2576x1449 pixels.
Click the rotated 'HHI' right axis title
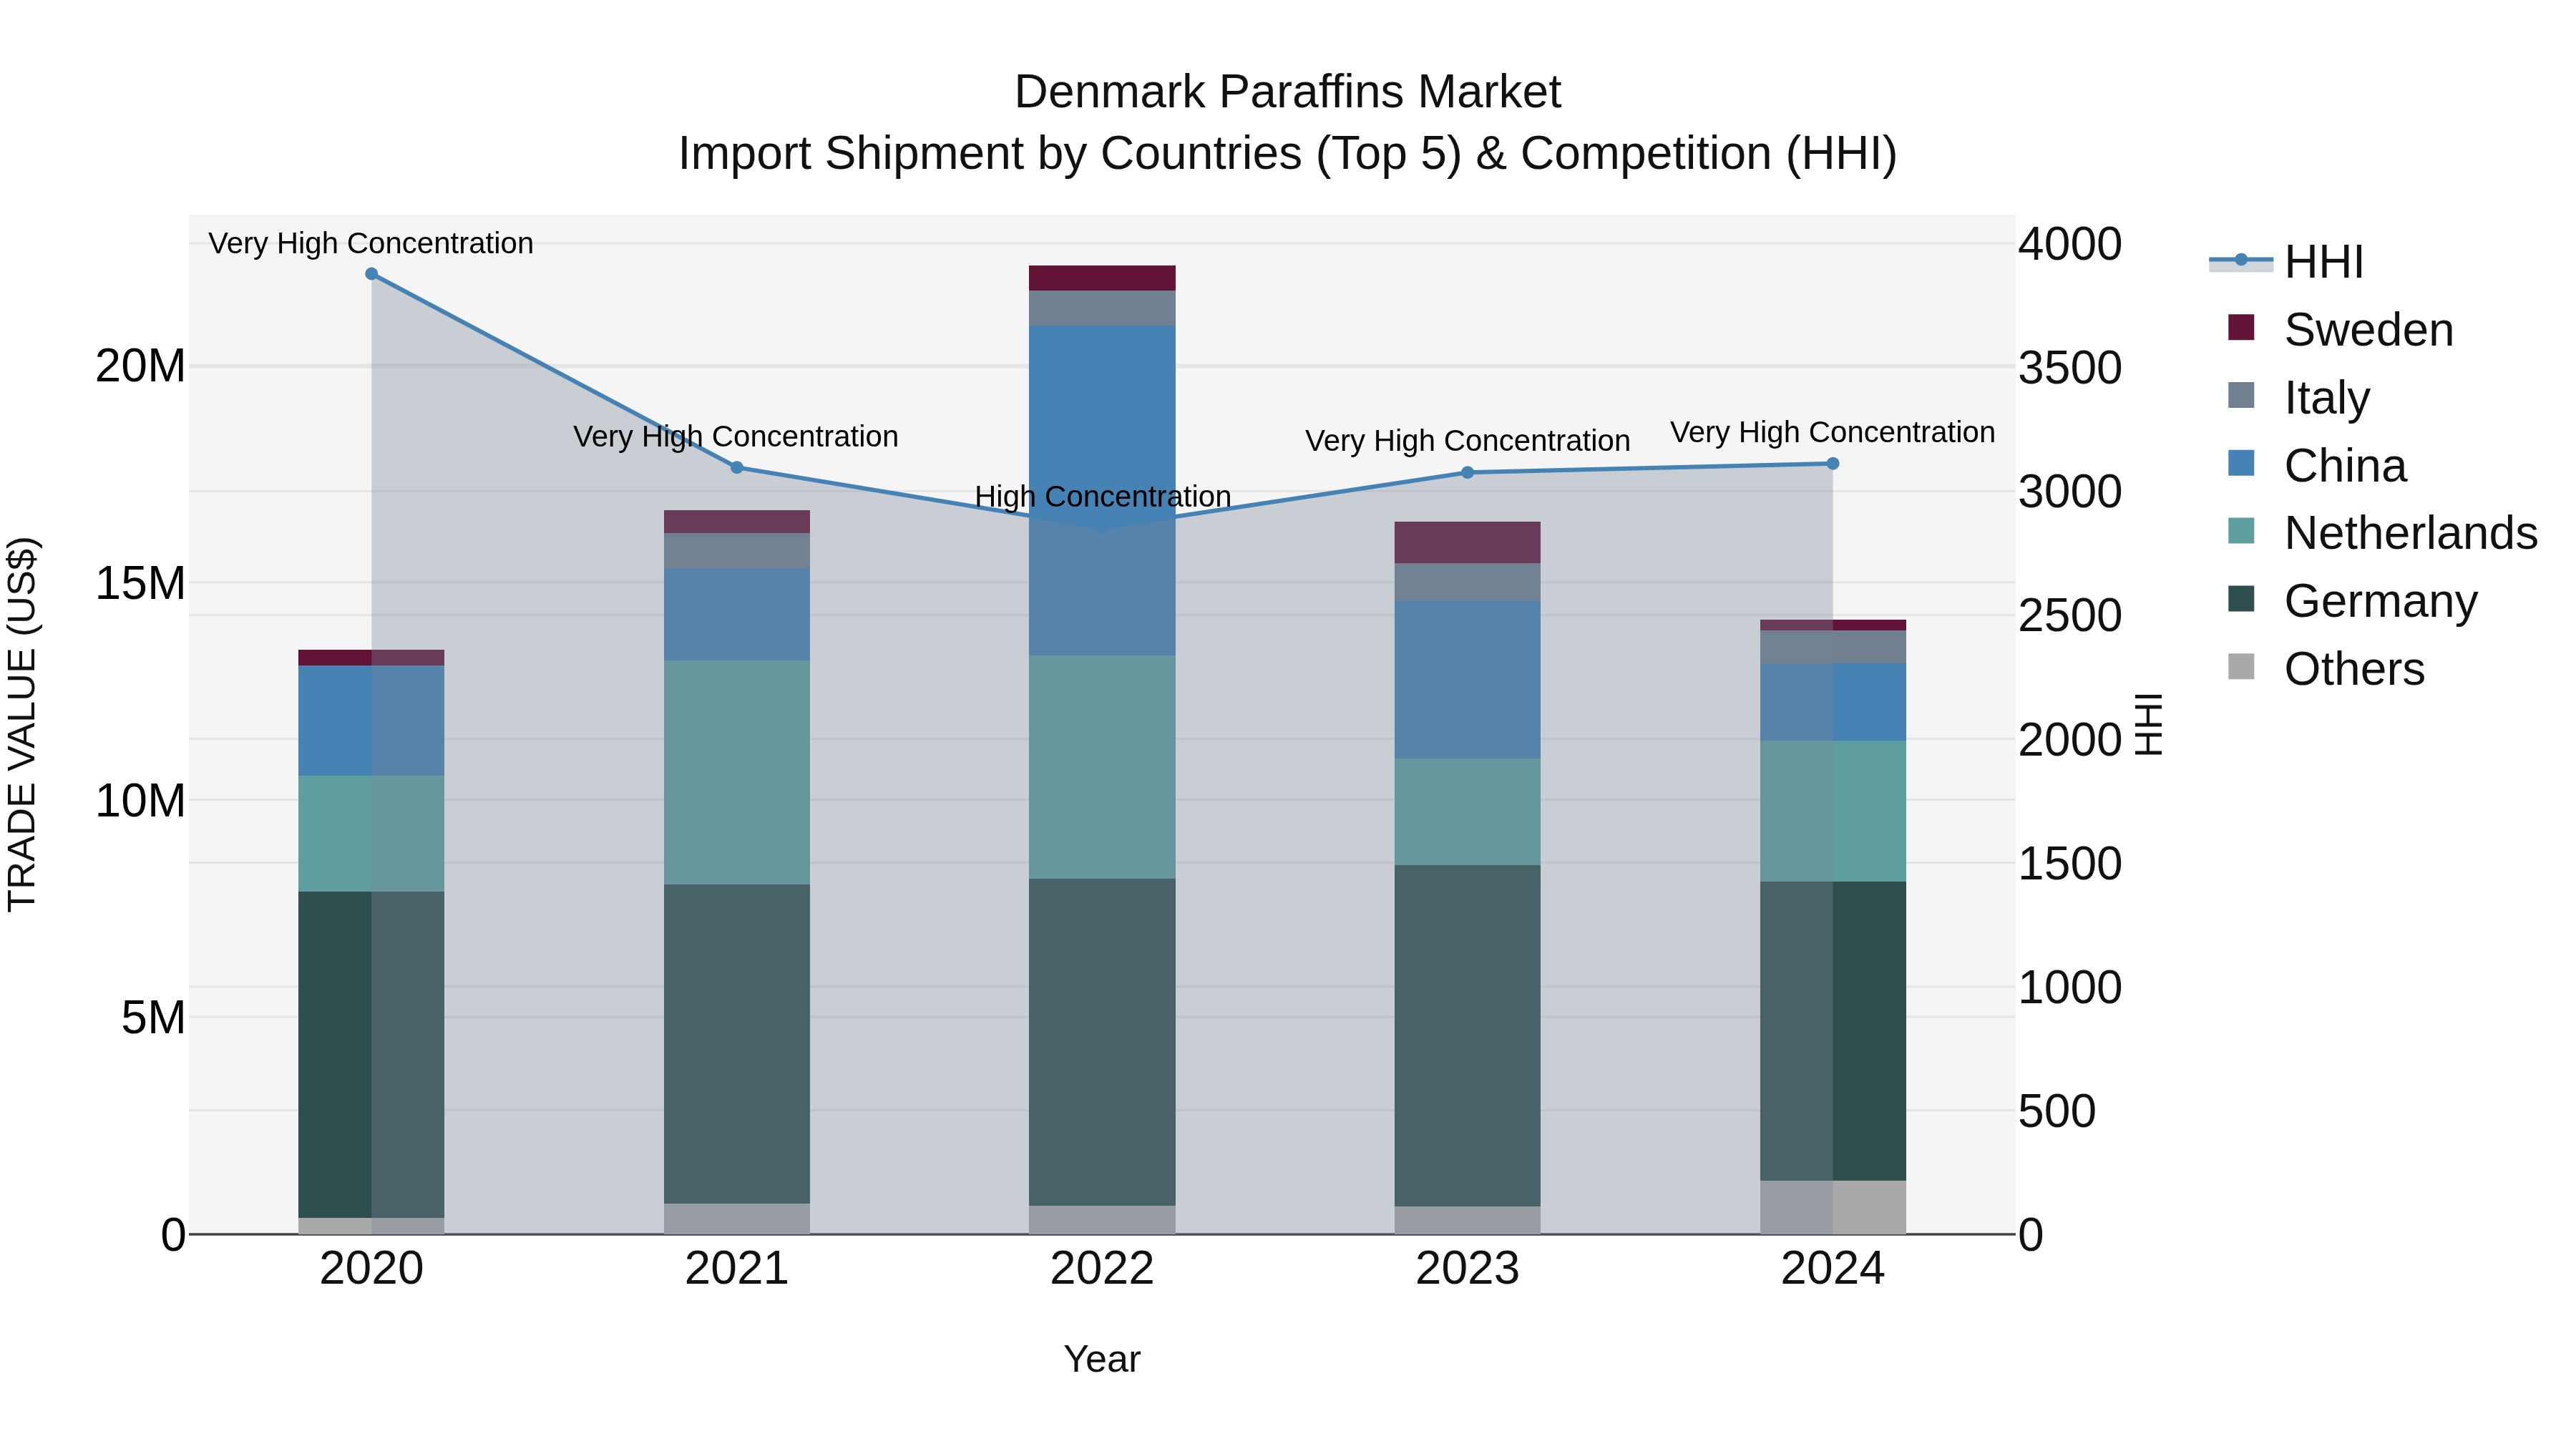click(2148, 724)
